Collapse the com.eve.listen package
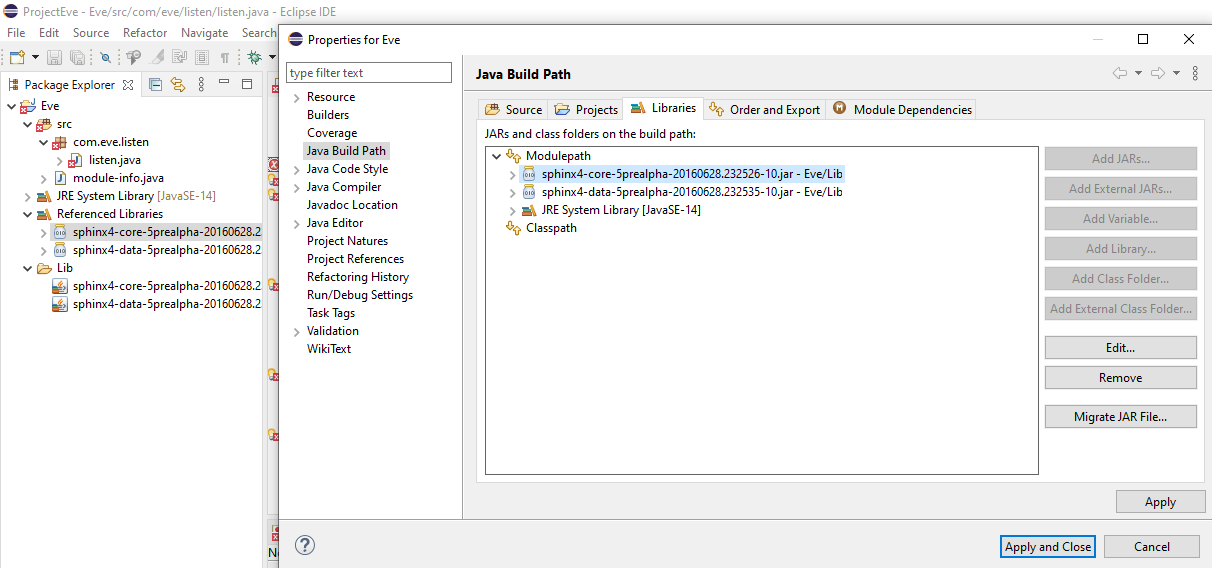 pos(42,142)
